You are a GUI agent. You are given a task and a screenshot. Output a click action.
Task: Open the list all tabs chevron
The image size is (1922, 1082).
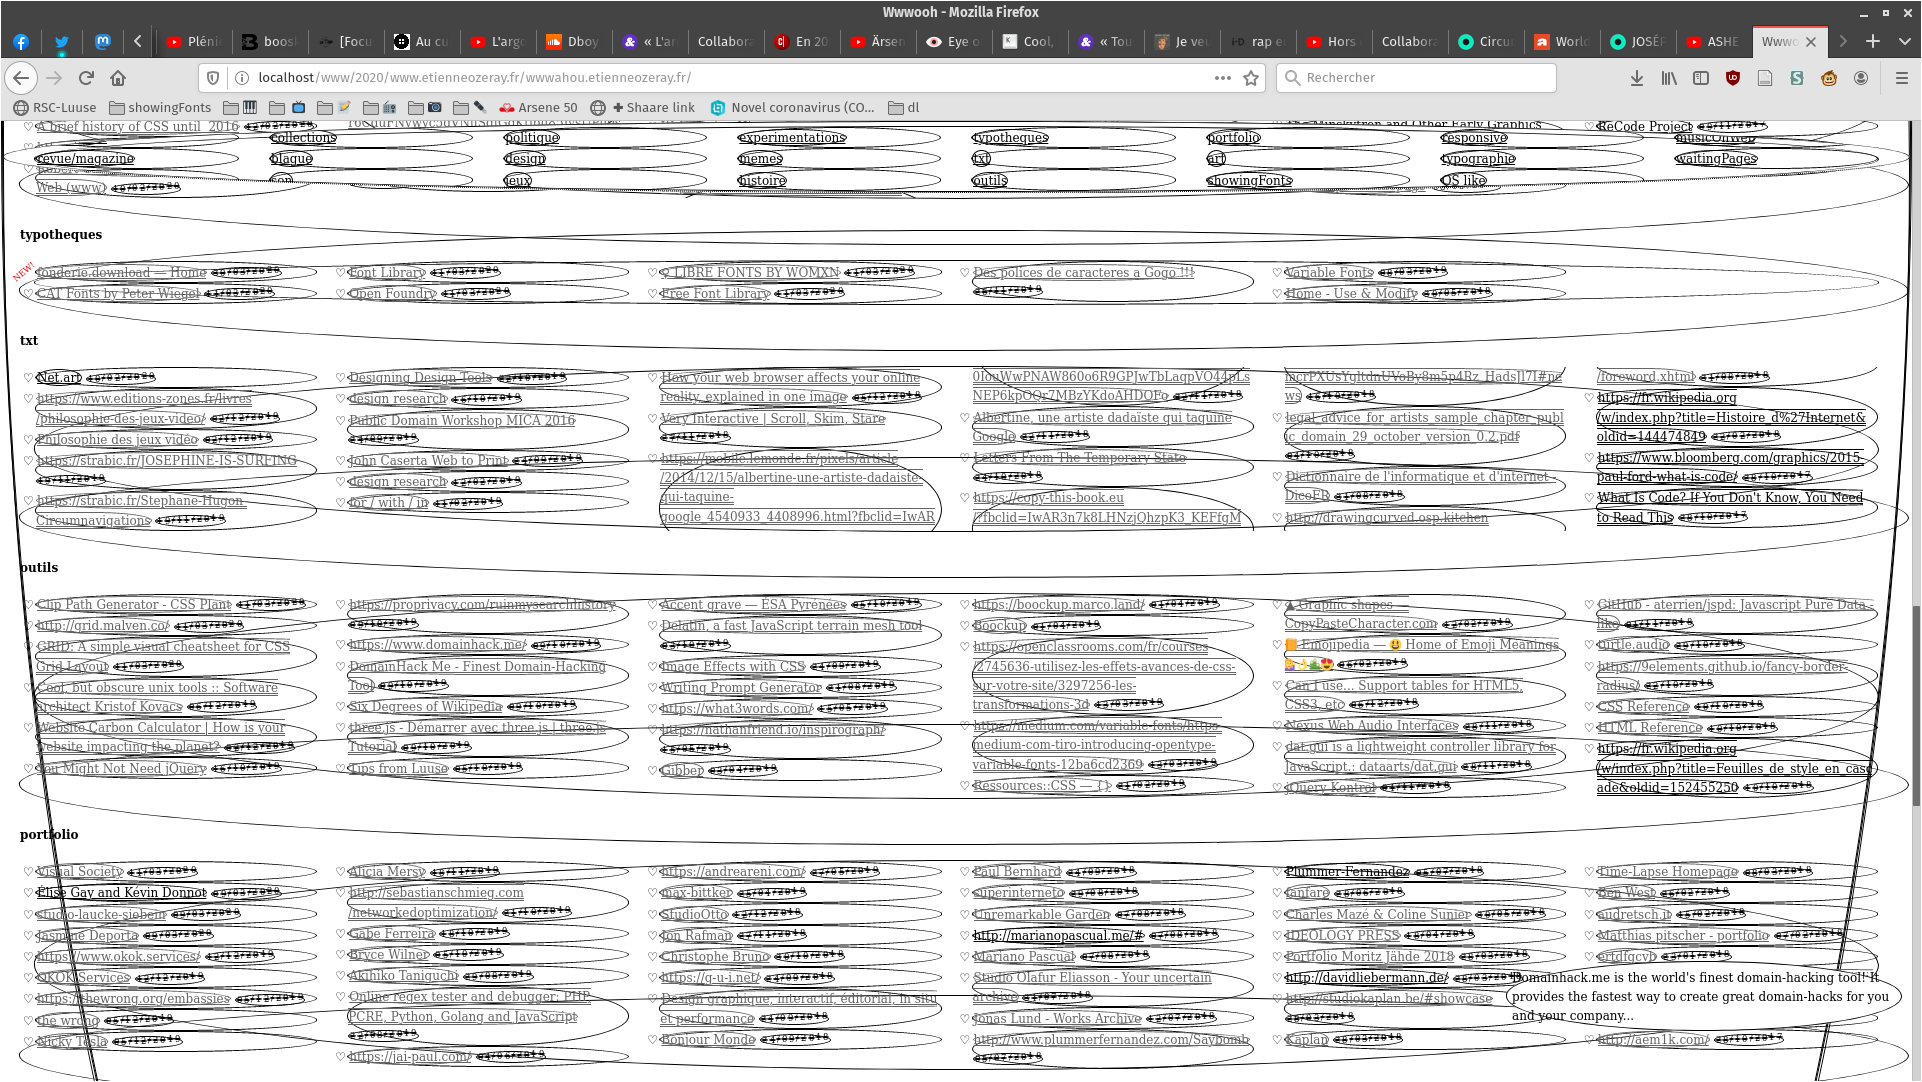[x=1904, y=42]
